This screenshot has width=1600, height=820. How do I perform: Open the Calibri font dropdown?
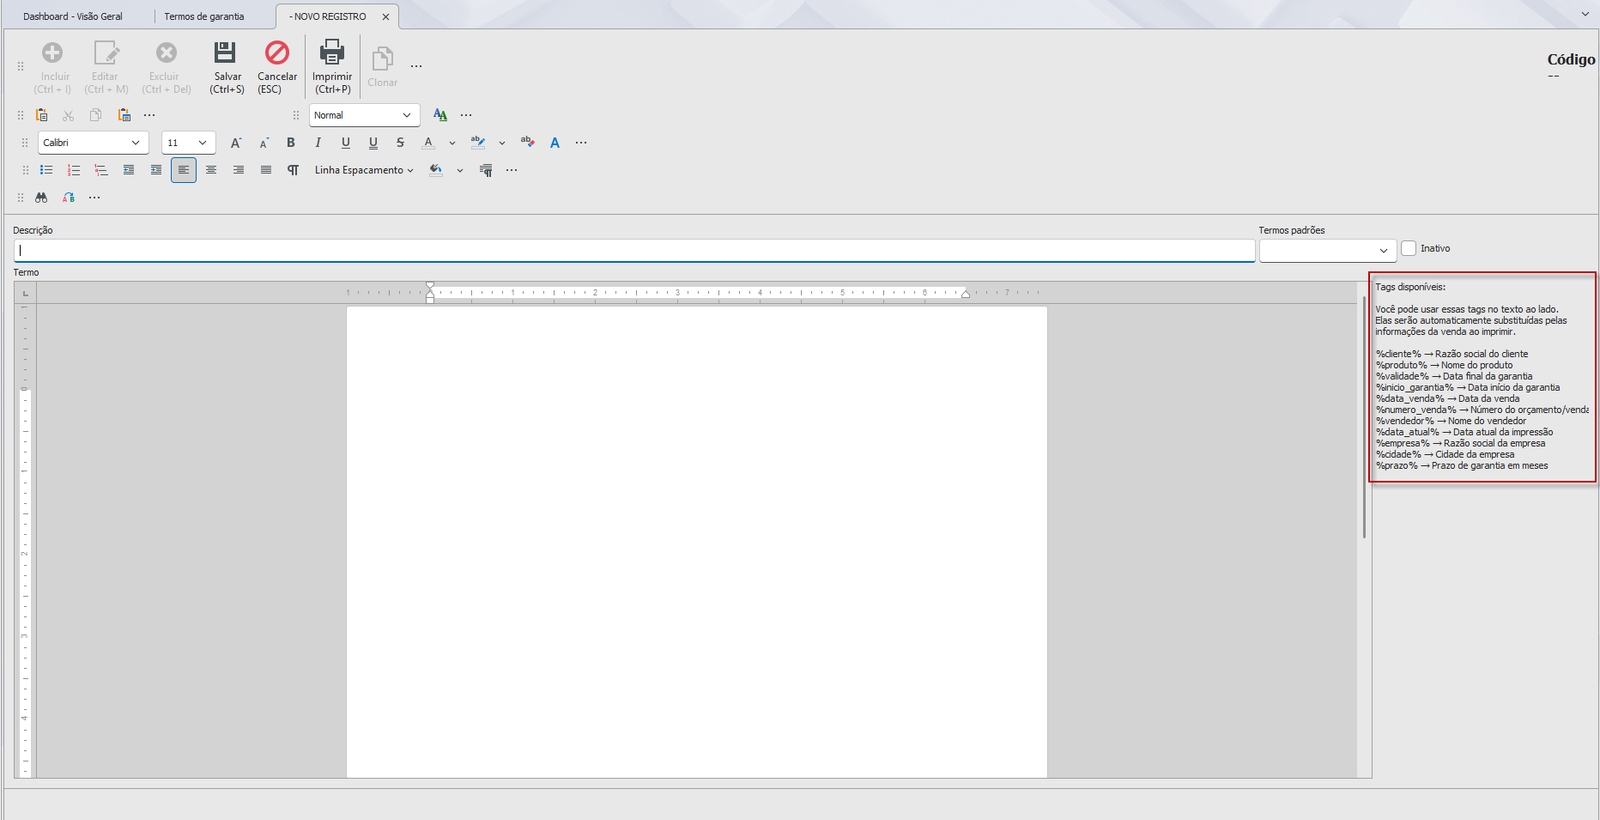click(x=93, y=143)
